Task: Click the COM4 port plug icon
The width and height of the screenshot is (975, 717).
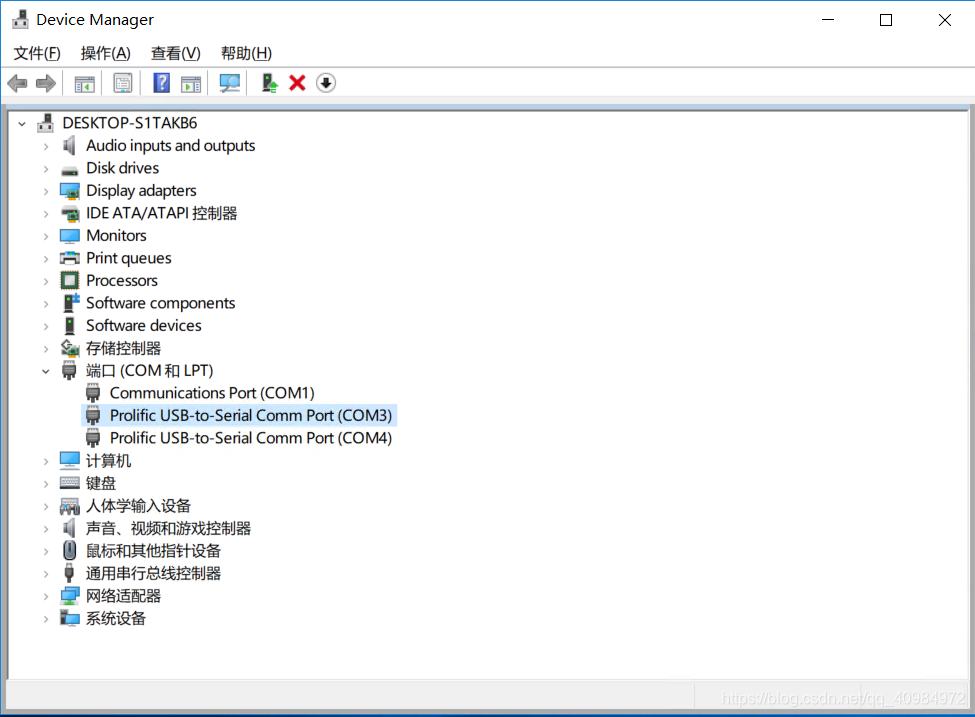Action: 93,438
